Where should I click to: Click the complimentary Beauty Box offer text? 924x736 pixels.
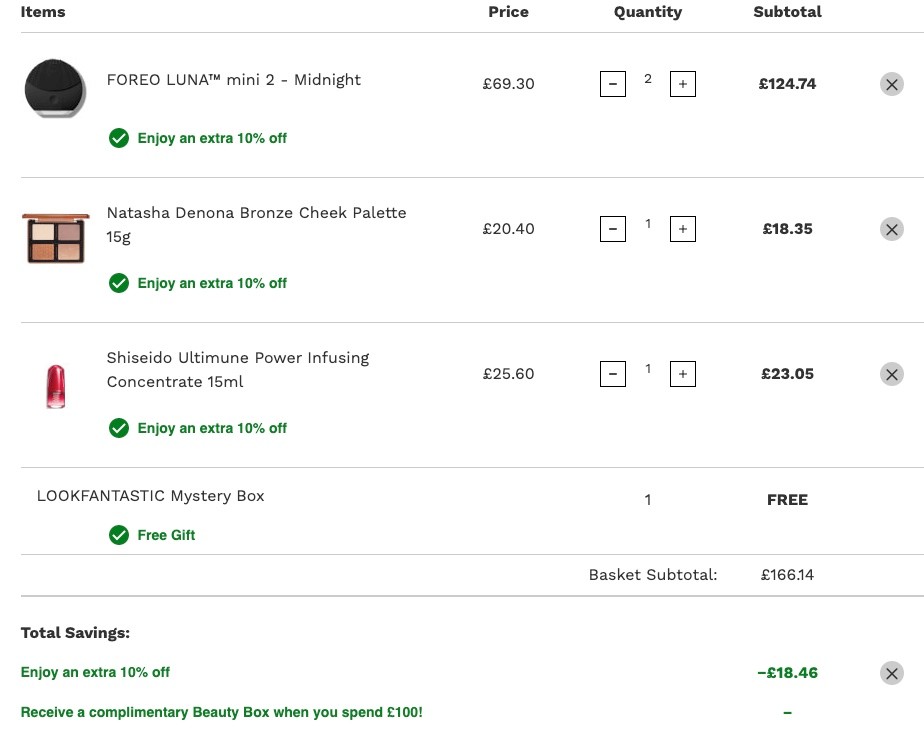pos(222,712)
